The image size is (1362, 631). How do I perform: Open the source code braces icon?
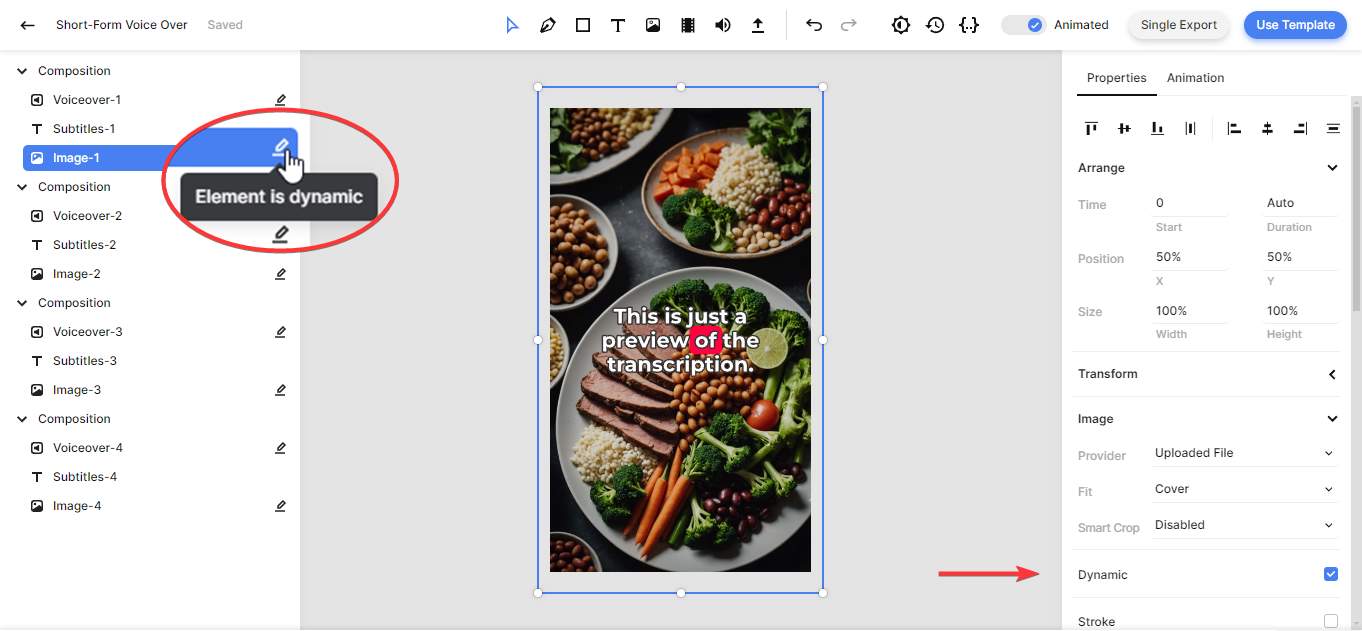(x=968, y=25)
